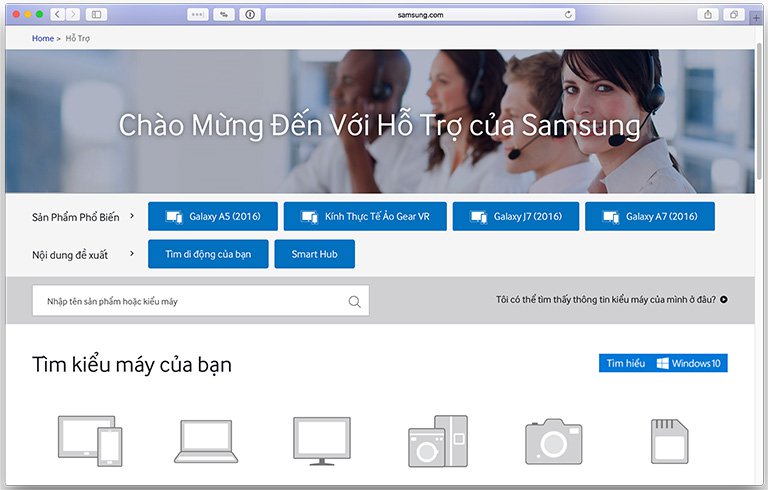Click the Hỗ Trợ breadcrumb text
Image resolution: width=768 pixels, height=490 pixels.
pyautogui.click(x=77, y=38)
